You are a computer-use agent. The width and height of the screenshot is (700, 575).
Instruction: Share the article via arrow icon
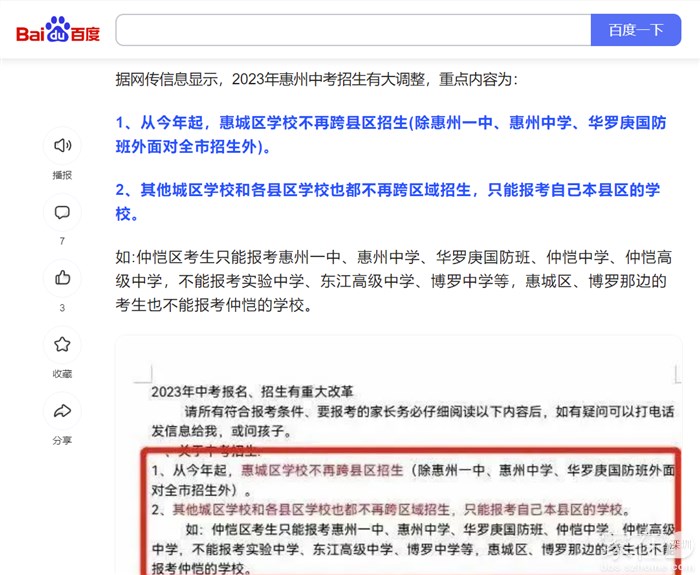pyautogui.click(x=62, y=411)
